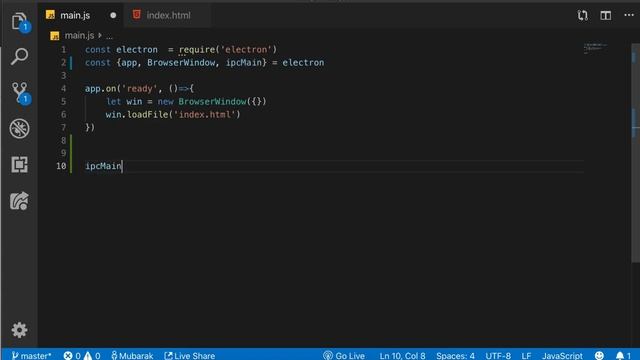Screen dimensions: 640x360
Task: Select JavaScript language mode
Action: pos(562,356)
